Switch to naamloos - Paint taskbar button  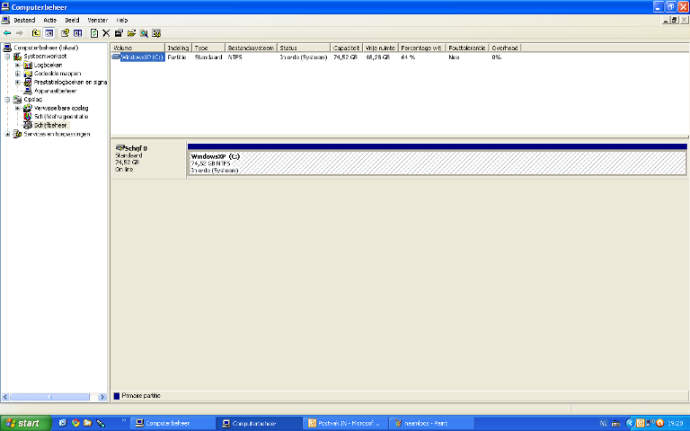[x=431, y=423]
